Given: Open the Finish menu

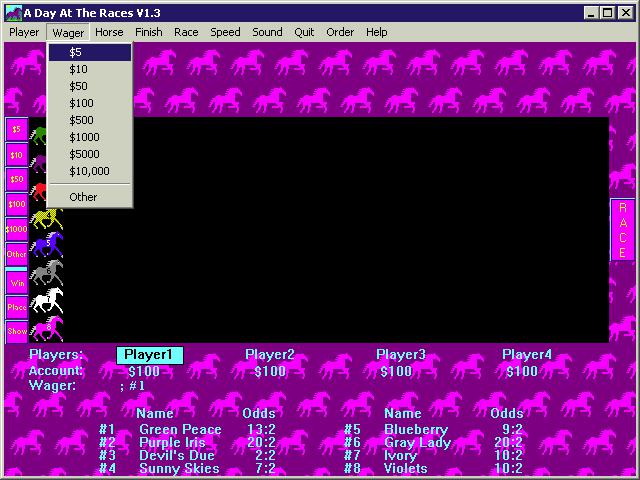Looking at the screenshot, I should pyautogui.click(x=148, y=32).
